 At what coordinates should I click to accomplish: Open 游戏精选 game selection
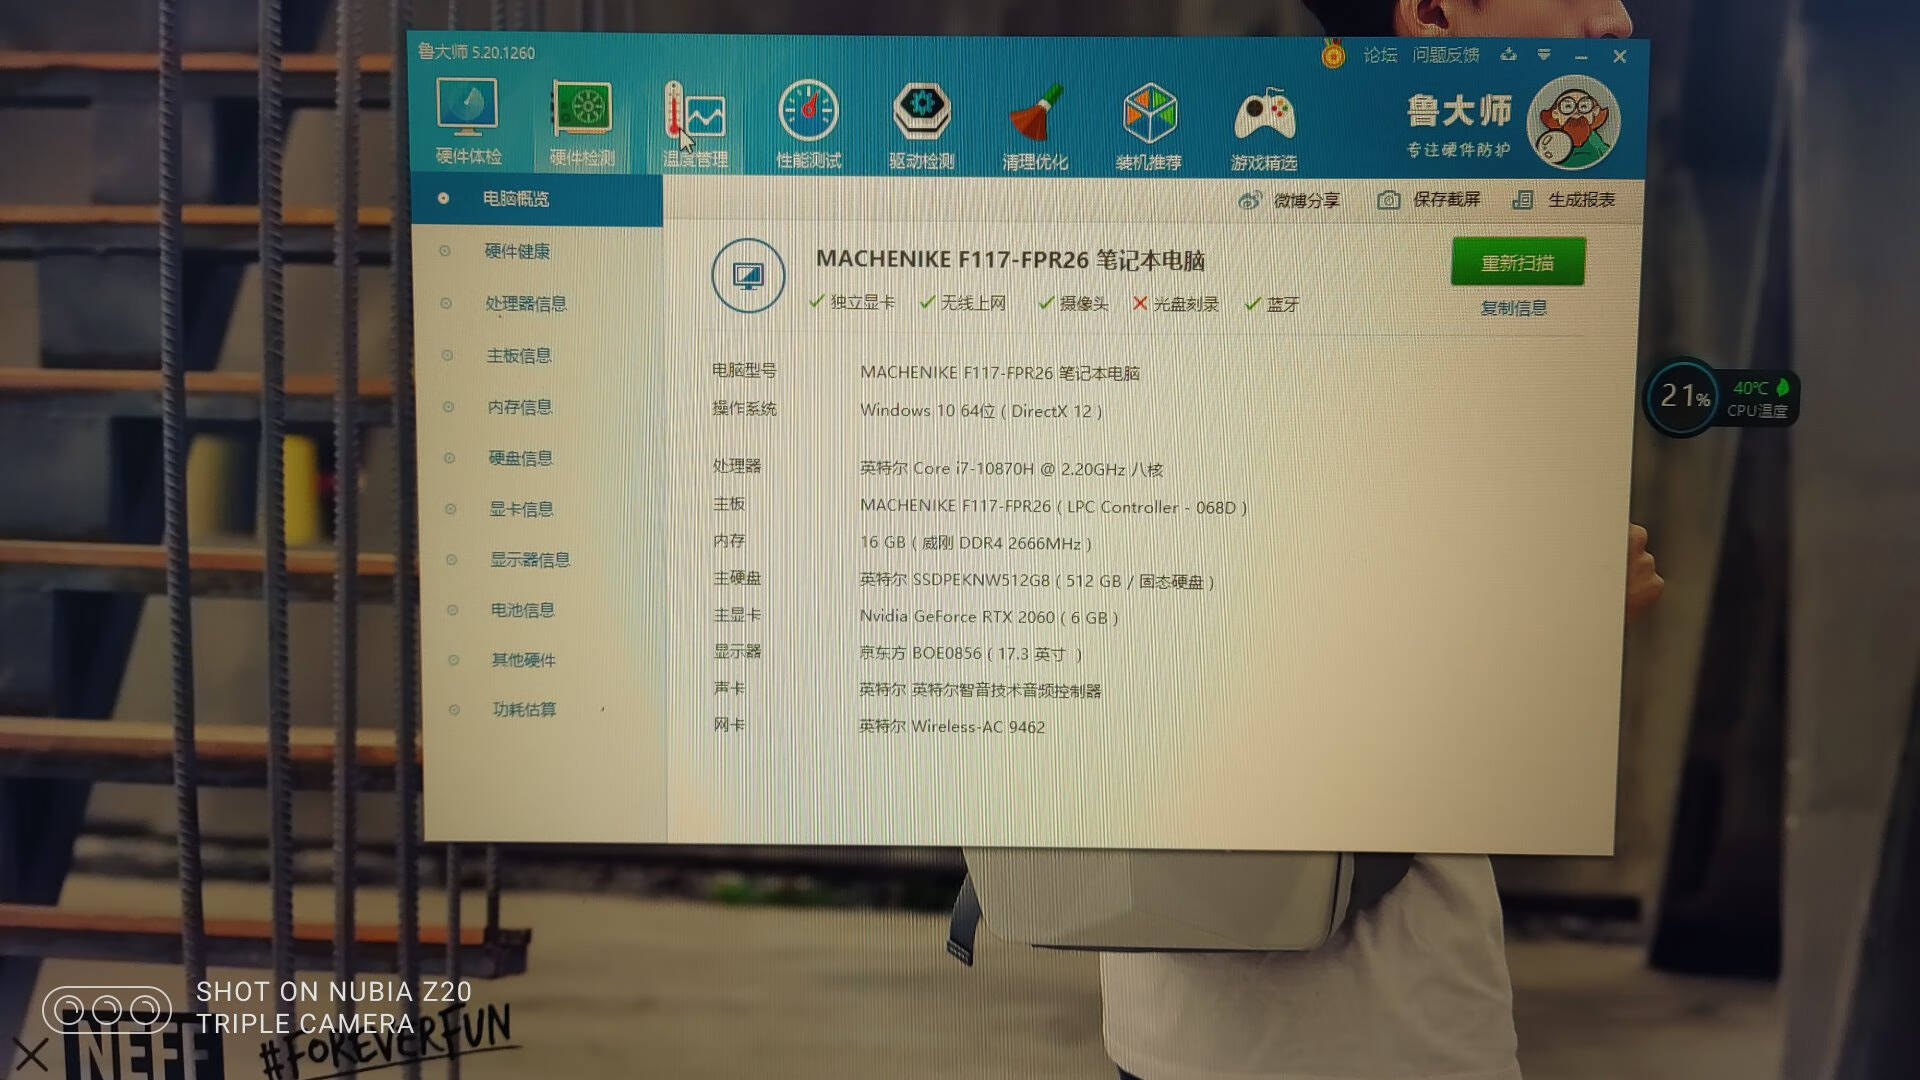click(1264, 129)
